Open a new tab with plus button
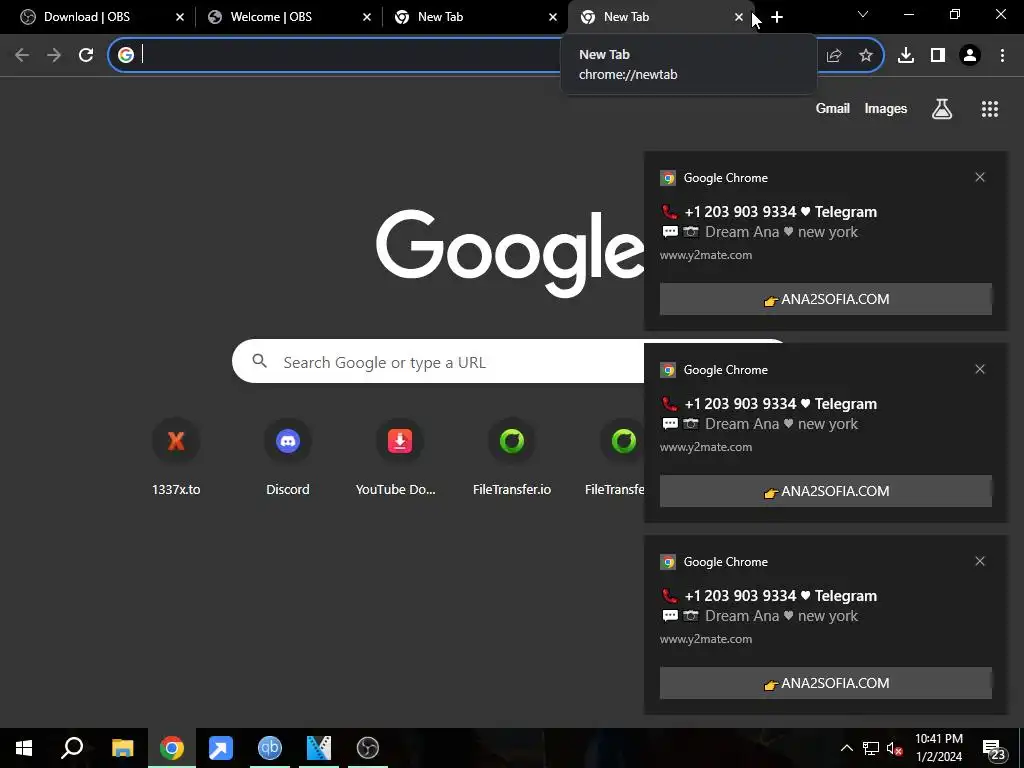1024x768 pixels. [776, 17]
